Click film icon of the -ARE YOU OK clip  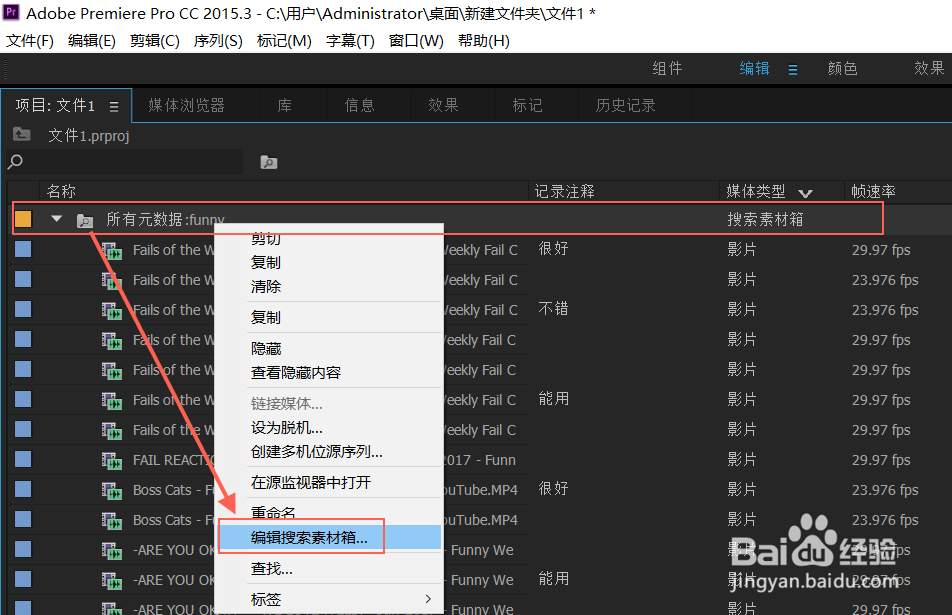pyautogui.click(x=110, y=549)
